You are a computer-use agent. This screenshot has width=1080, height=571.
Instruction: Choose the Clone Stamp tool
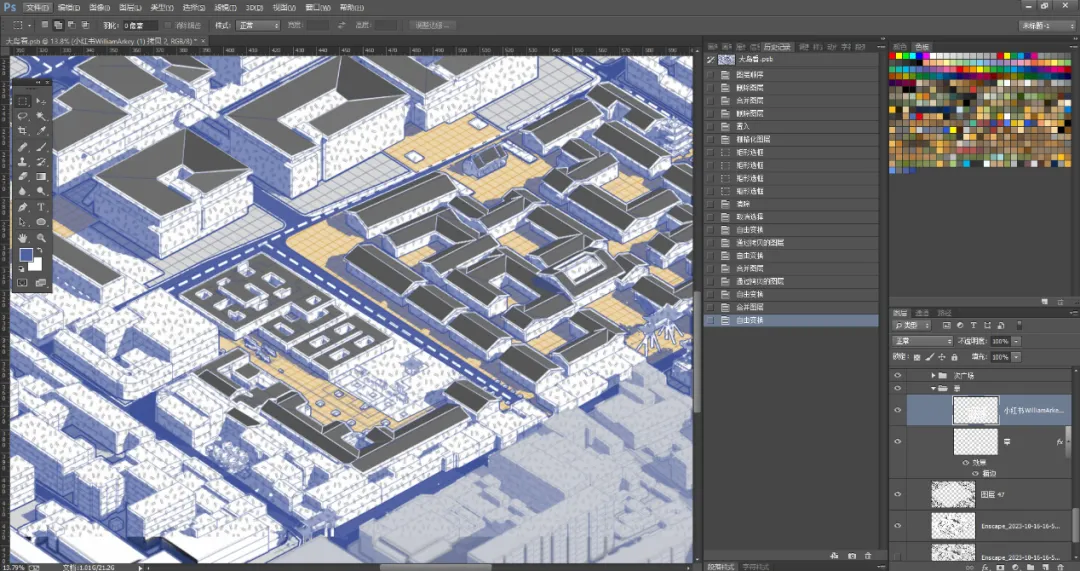click(23, 162)
